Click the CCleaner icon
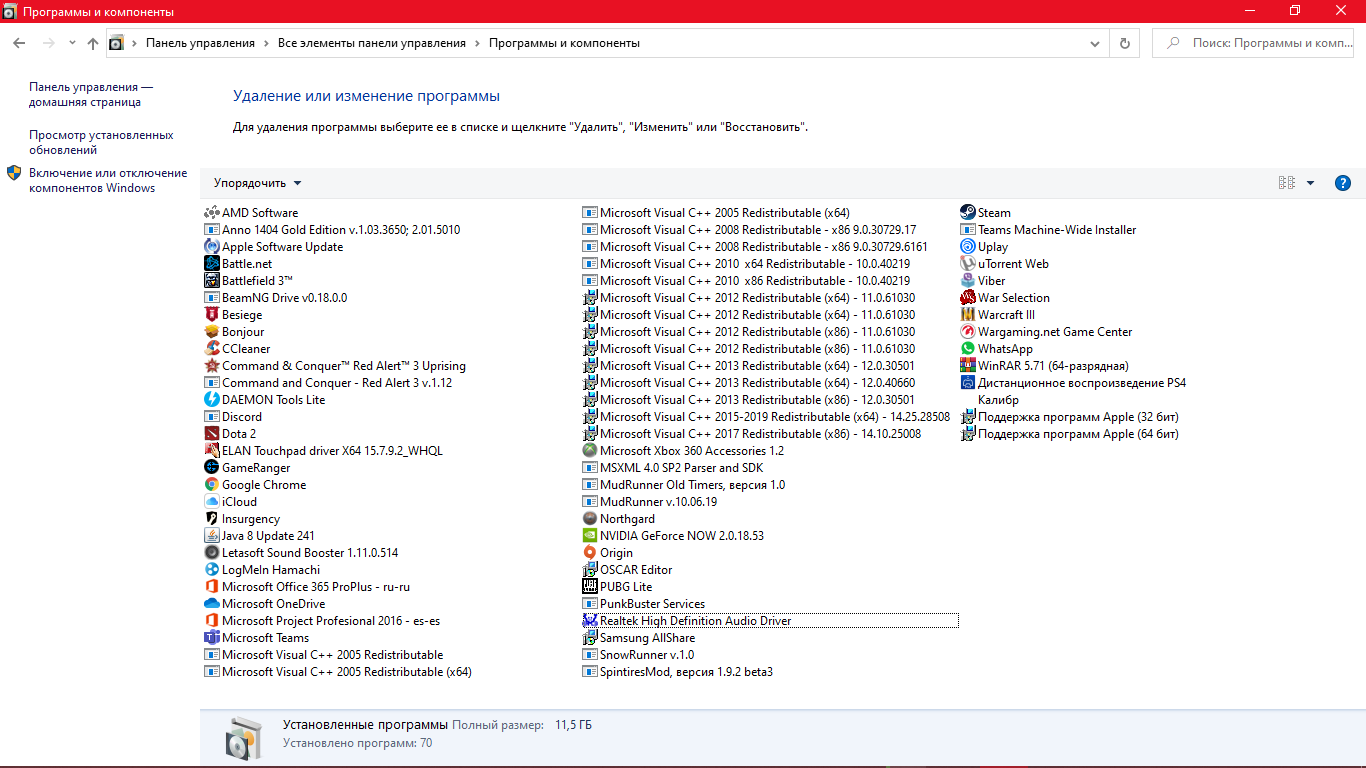Screen dimensions: 1366x768 [x=211, y=349]
